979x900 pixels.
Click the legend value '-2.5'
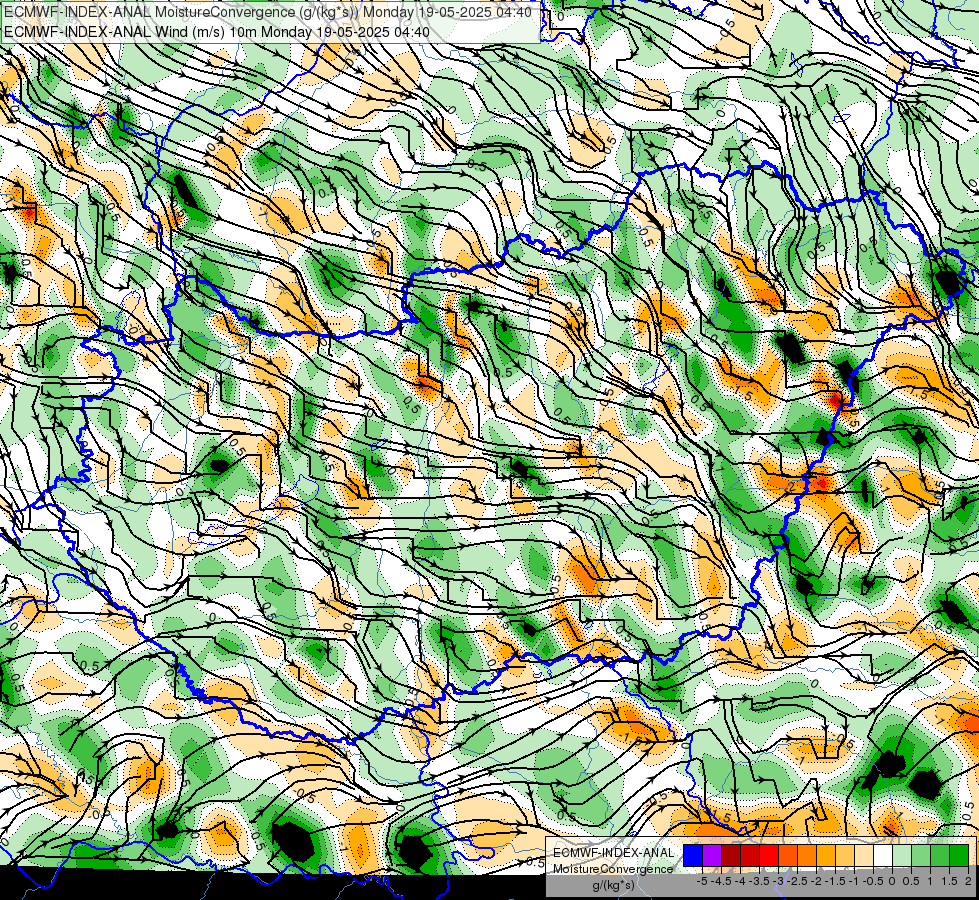798,881
